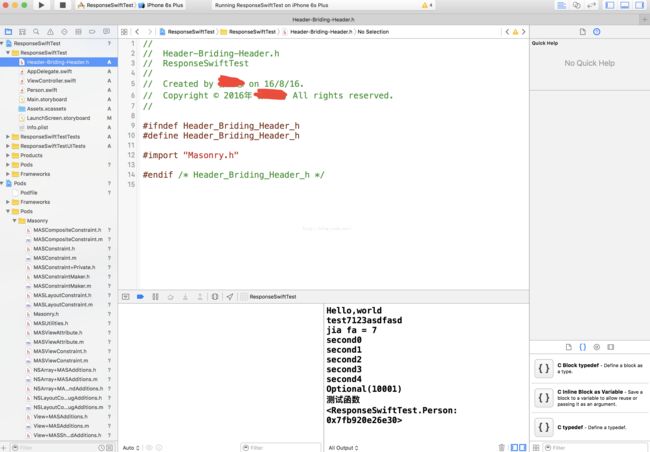Open the All Output dropdown
Image resolution: width=650 pixels, height=452 pixels.
tap(343, 448)
